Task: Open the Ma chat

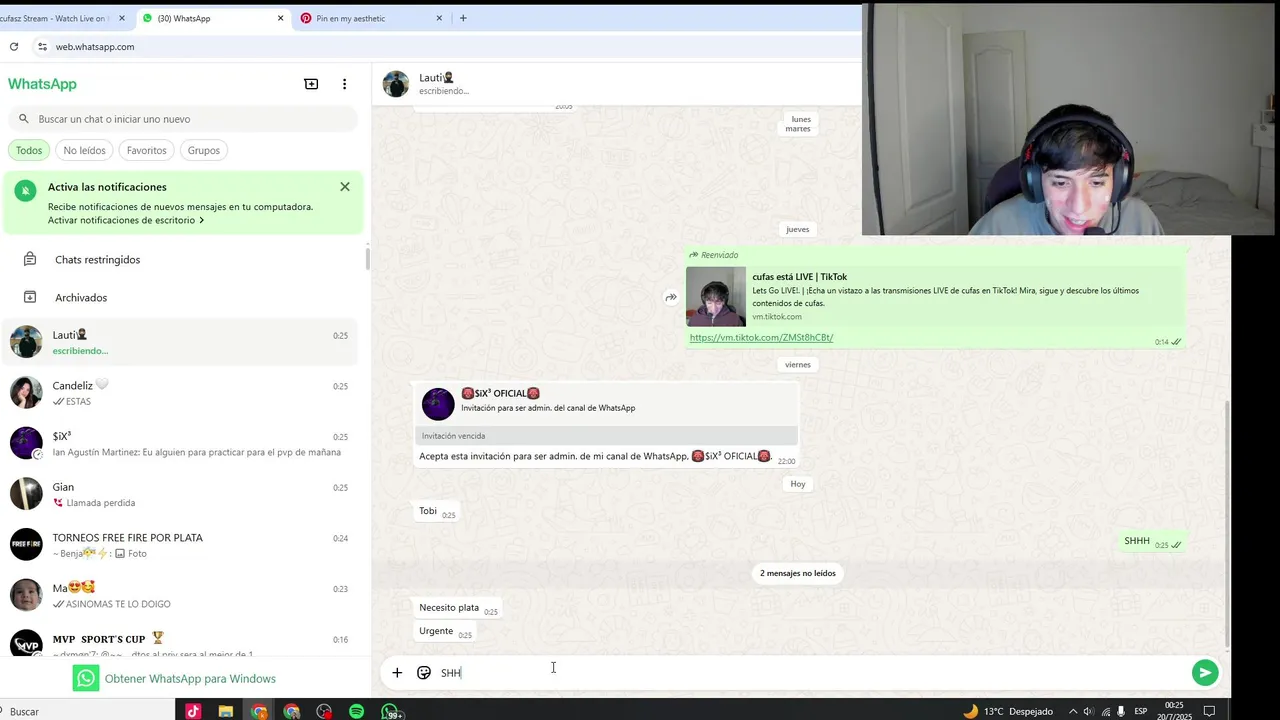Action: pyautogui.click(x=181, y=595)
